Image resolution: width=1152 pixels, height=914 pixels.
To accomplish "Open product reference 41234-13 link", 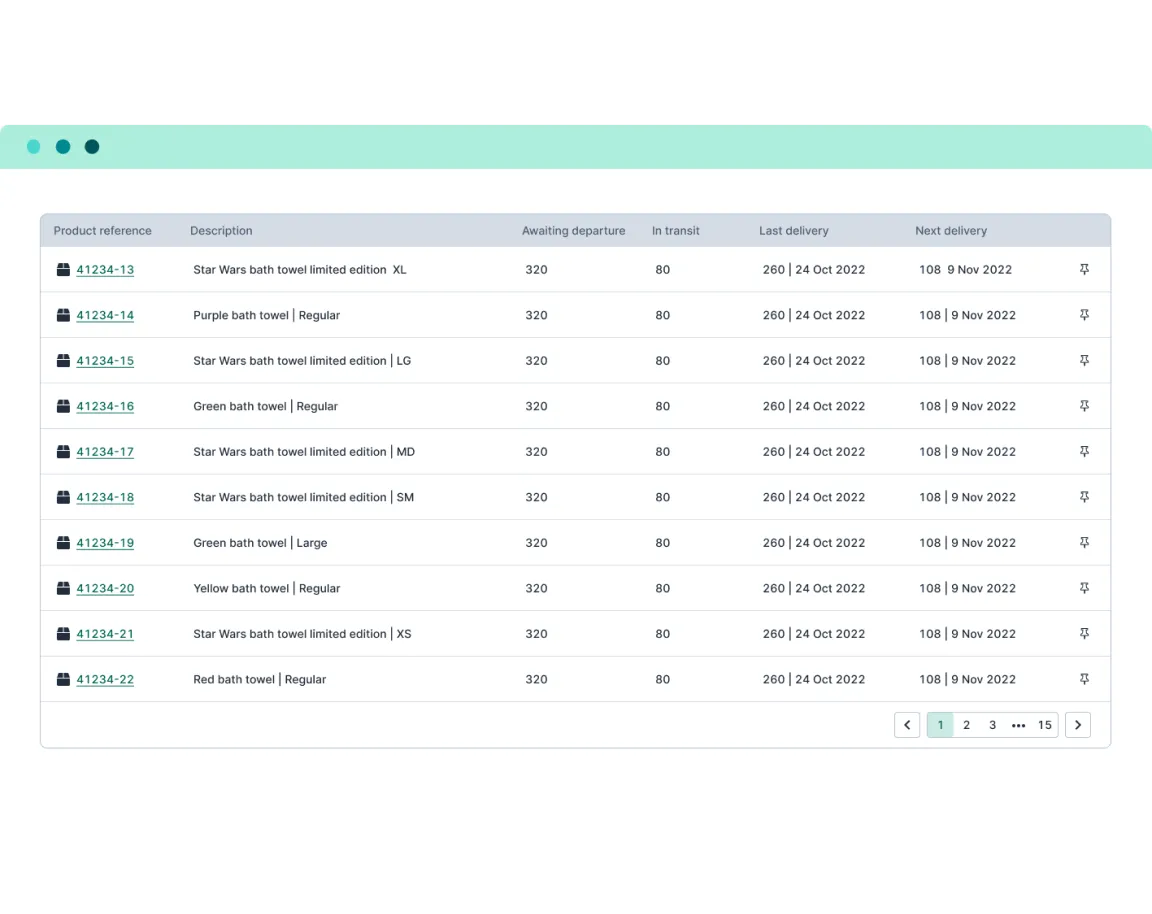I will pyautogui.click(x=105, y=270).
